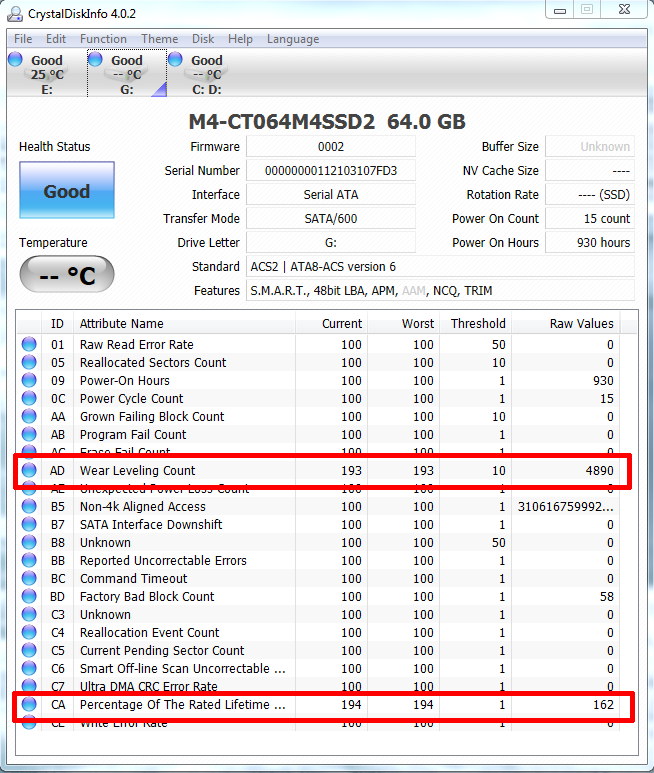
Task: Select the Reallocated Sectors Count row text
Action: pyautogui.click(x=153, y=362)
